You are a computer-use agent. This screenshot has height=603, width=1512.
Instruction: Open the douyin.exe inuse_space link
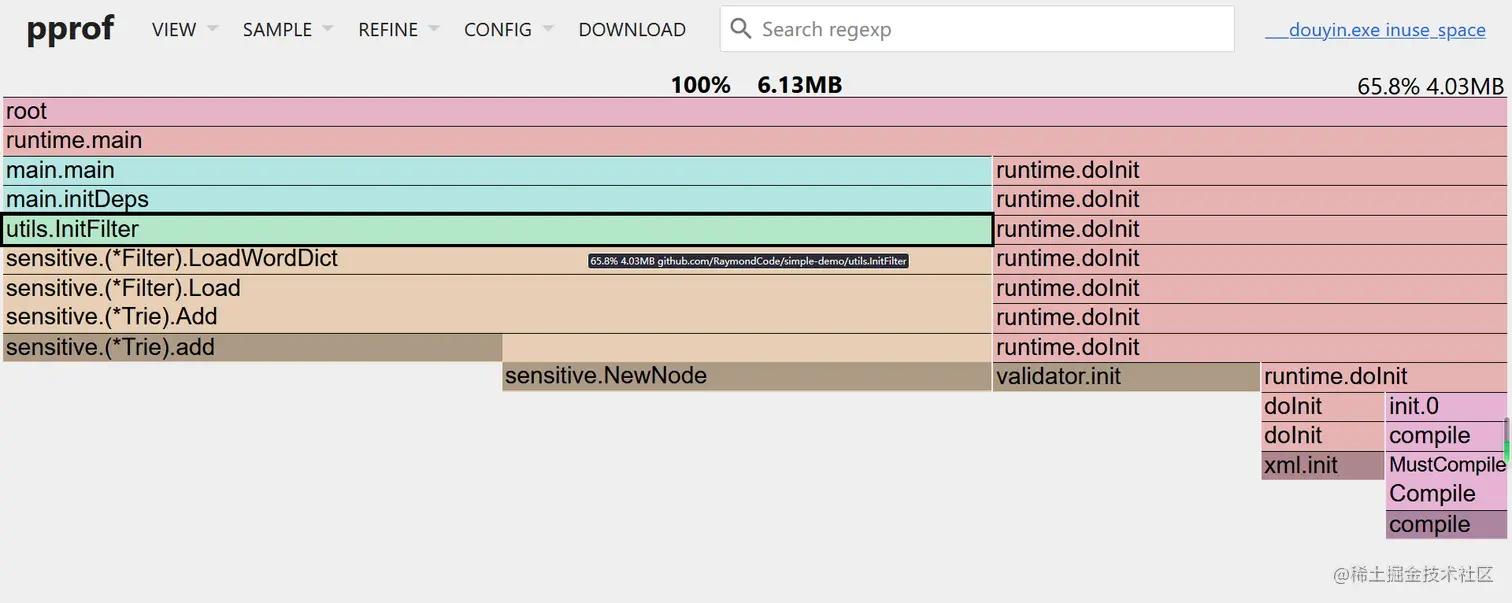pos(1375,30)
